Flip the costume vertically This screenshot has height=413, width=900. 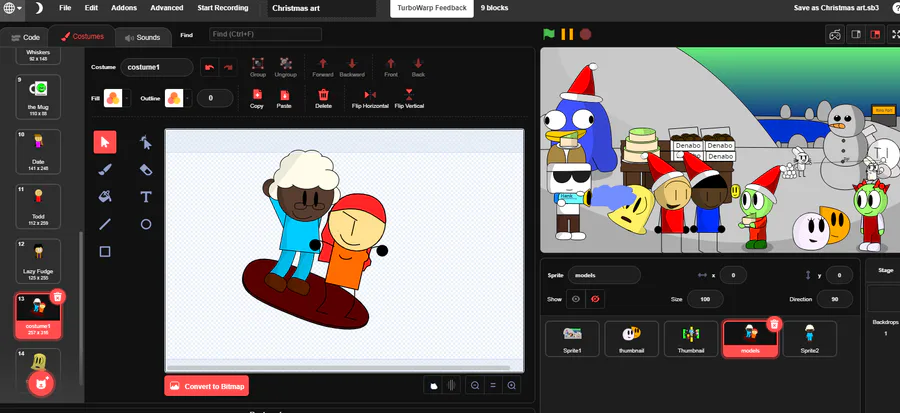(409, 99)
